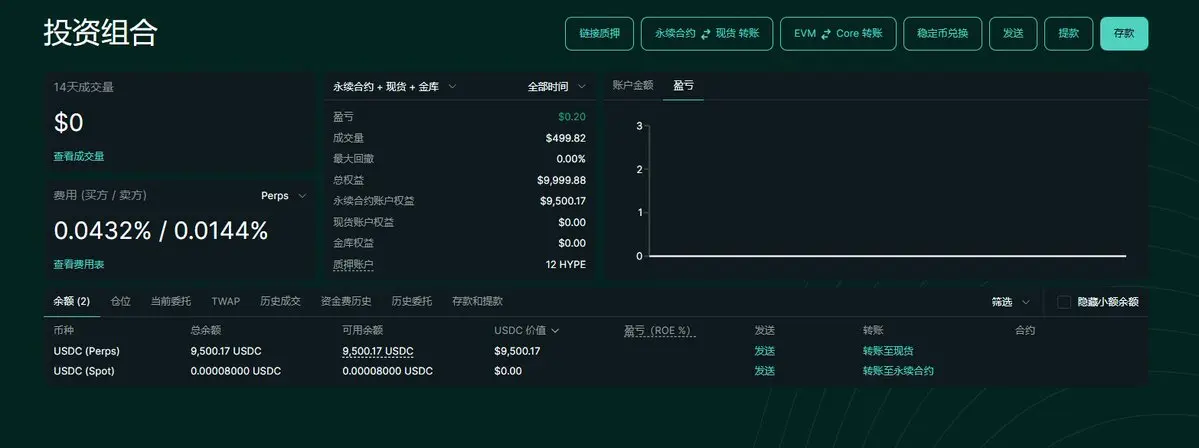1199x448 pixels.
Task: Click the 质押账户 label
Action: [x=353, y=265]
